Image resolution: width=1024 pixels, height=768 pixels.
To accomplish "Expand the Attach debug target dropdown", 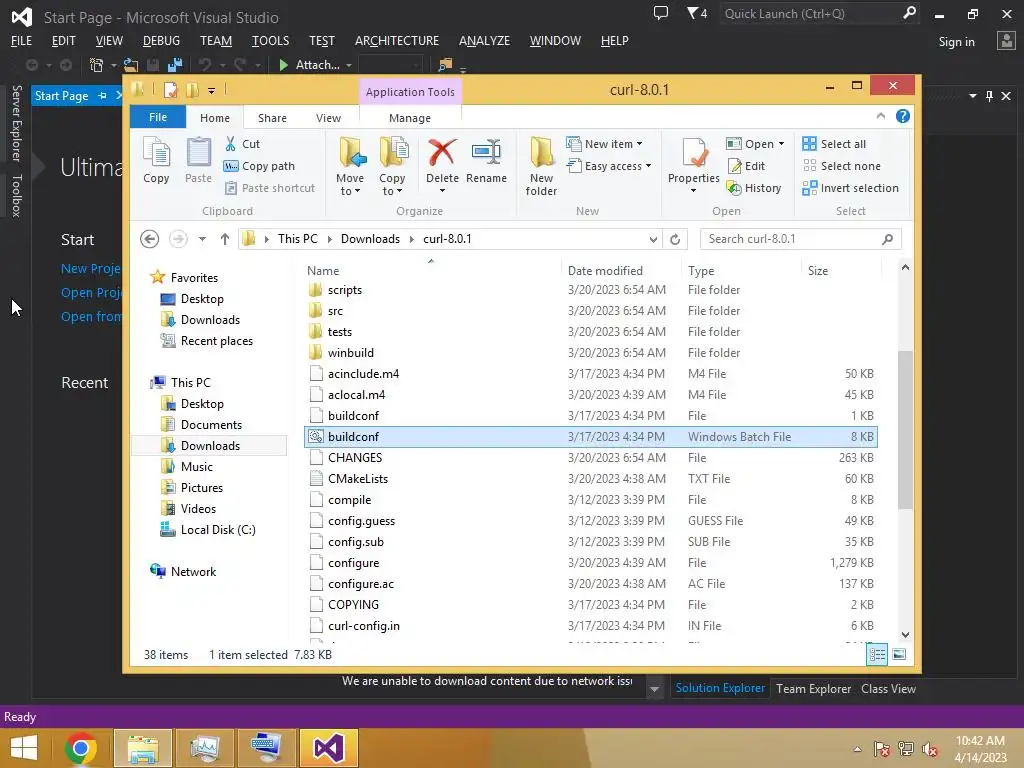I will 349,65.
